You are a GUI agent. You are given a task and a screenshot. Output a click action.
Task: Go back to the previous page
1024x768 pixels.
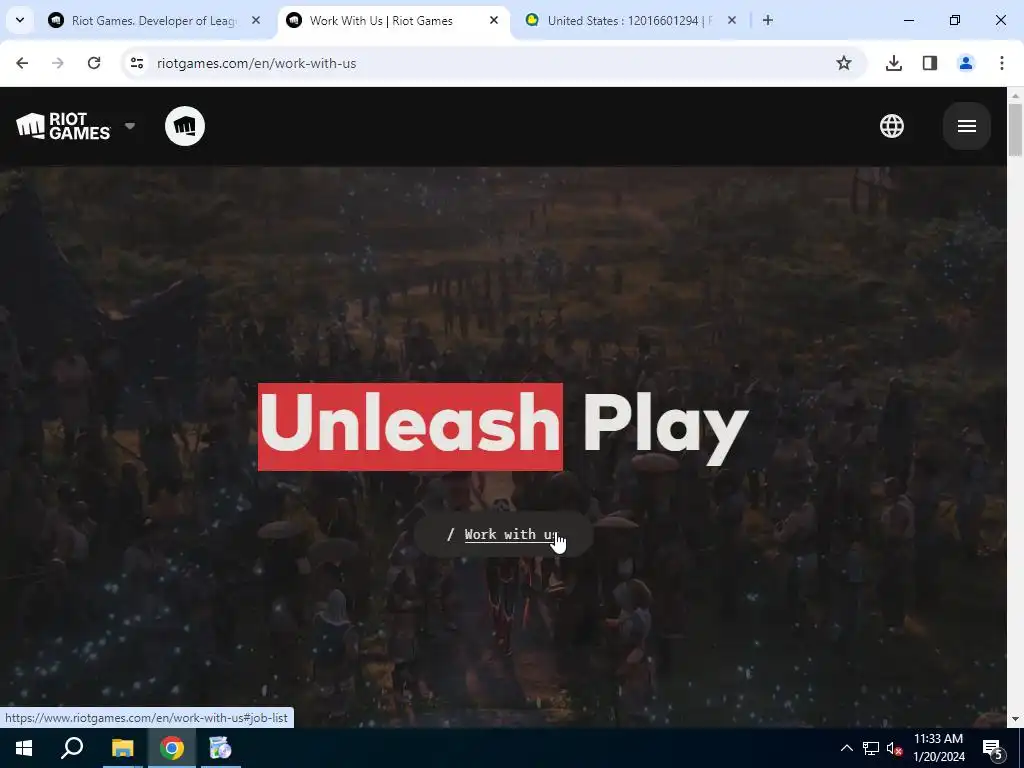(x=22, y=63)
